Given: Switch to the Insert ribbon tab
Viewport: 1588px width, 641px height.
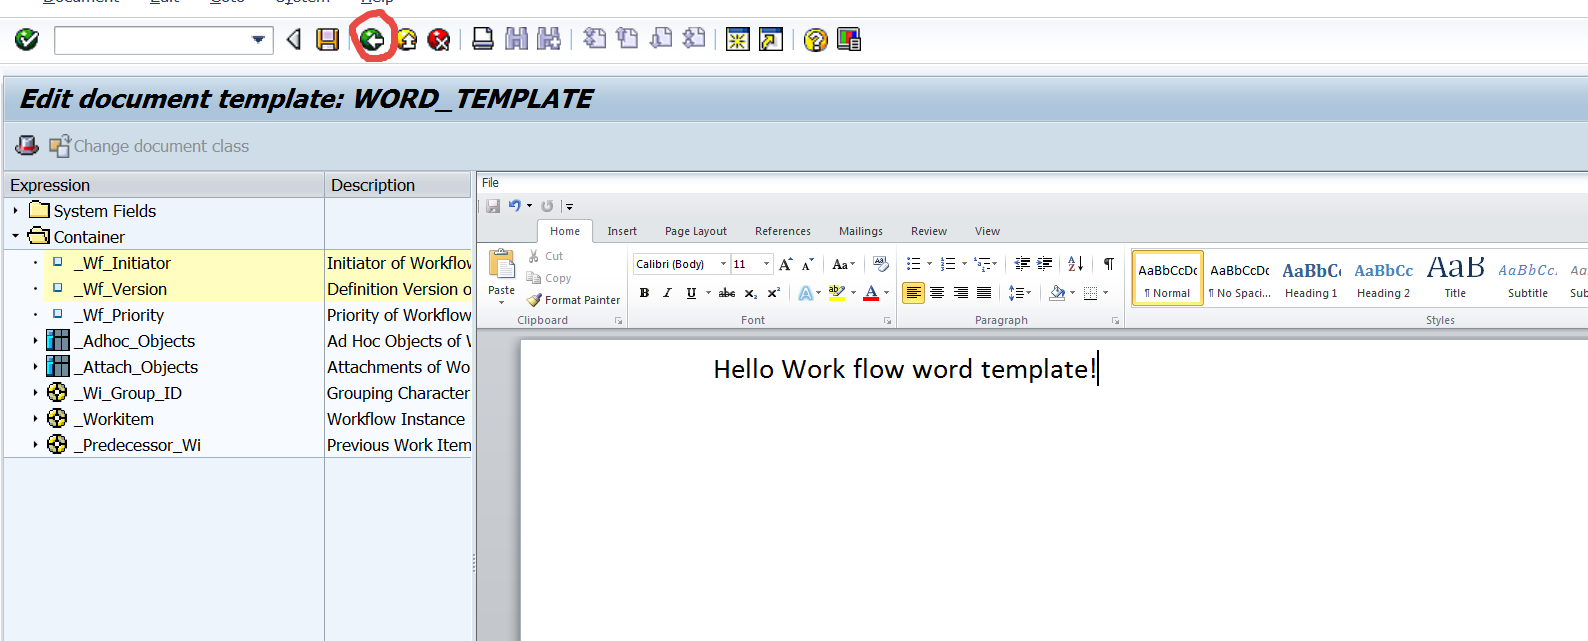Looking at the screenshot, I should 622,231.
